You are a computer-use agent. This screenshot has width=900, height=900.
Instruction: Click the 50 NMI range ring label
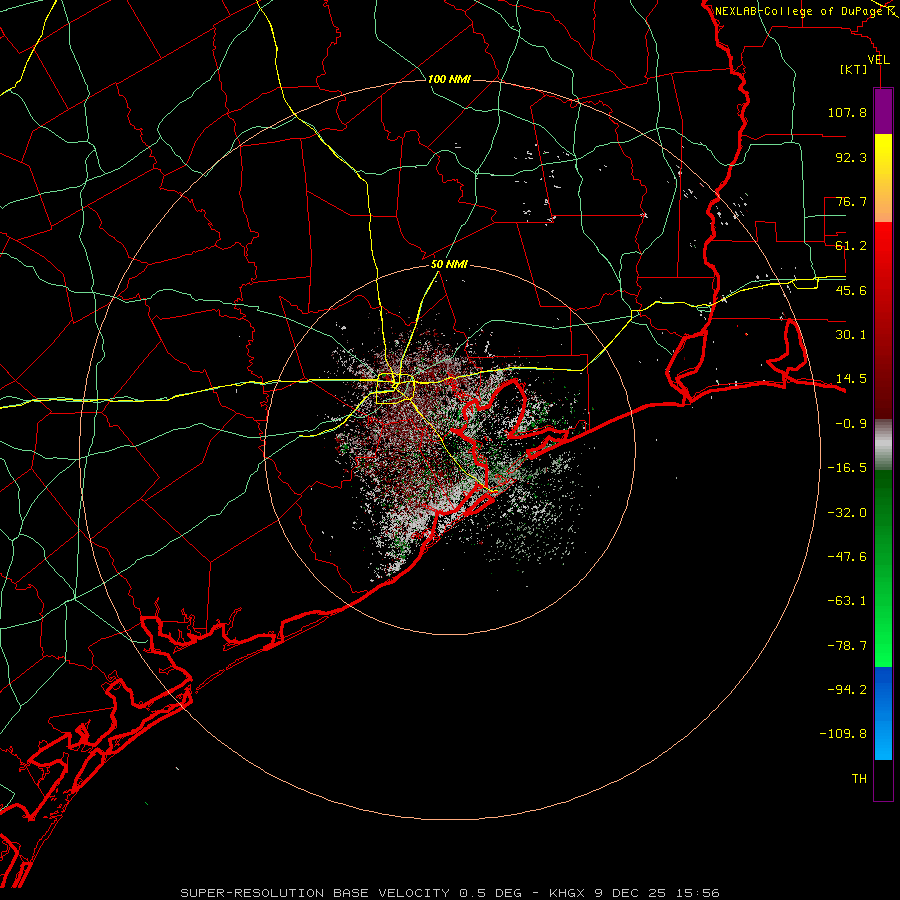click(449, 265)
